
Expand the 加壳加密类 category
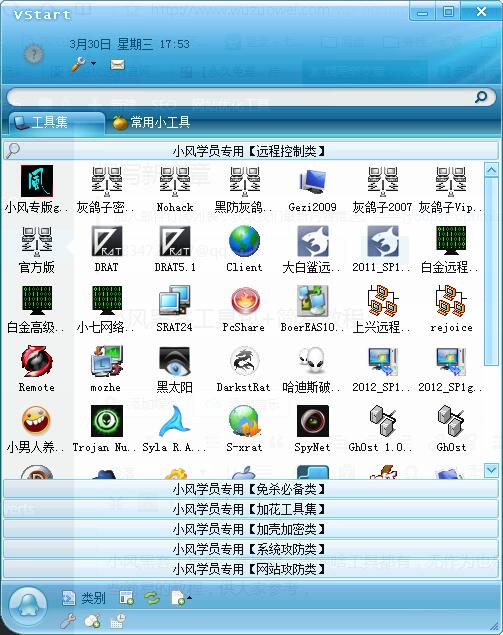(251, 529)
